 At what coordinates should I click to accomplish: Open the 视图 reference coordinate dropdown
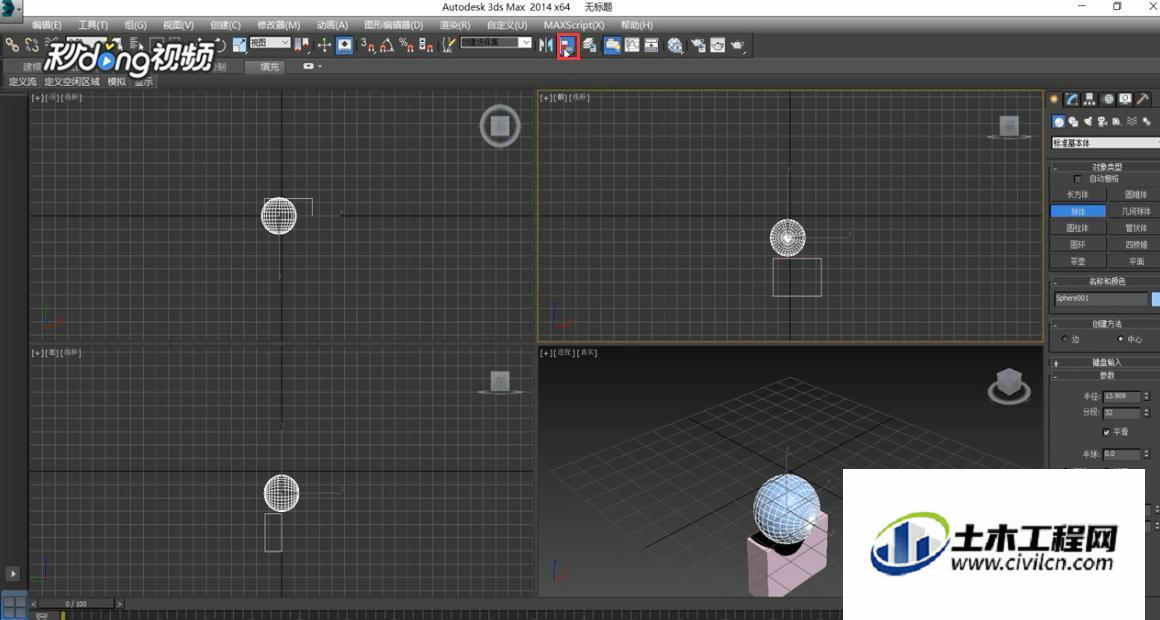coord(270,43)
